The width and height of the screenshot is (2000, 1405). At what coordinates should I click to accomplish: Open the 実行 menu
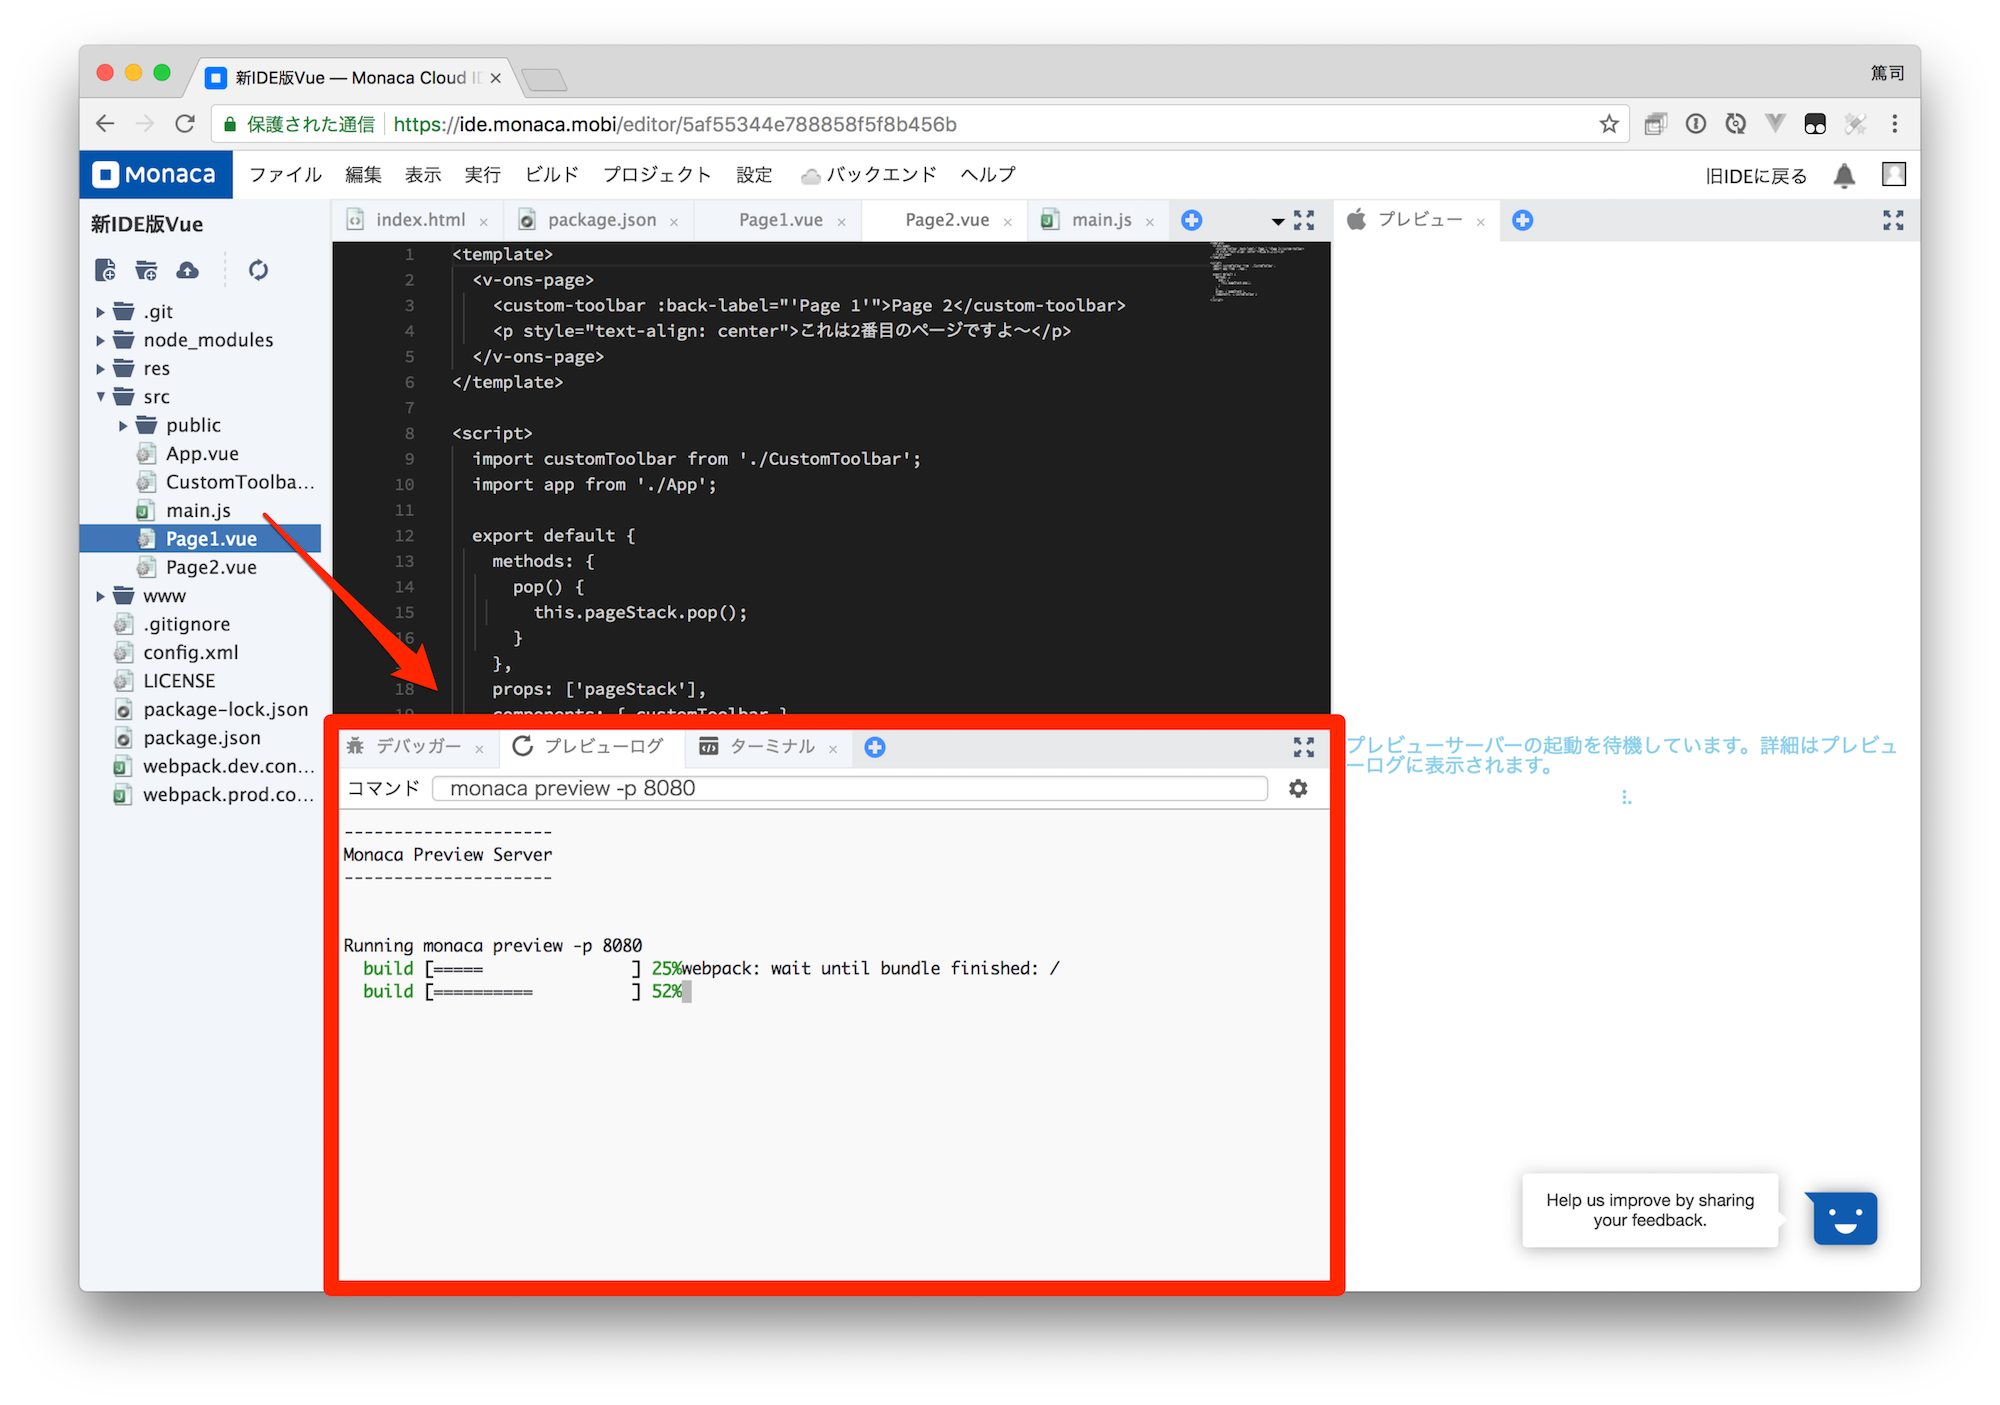(482, 175)
